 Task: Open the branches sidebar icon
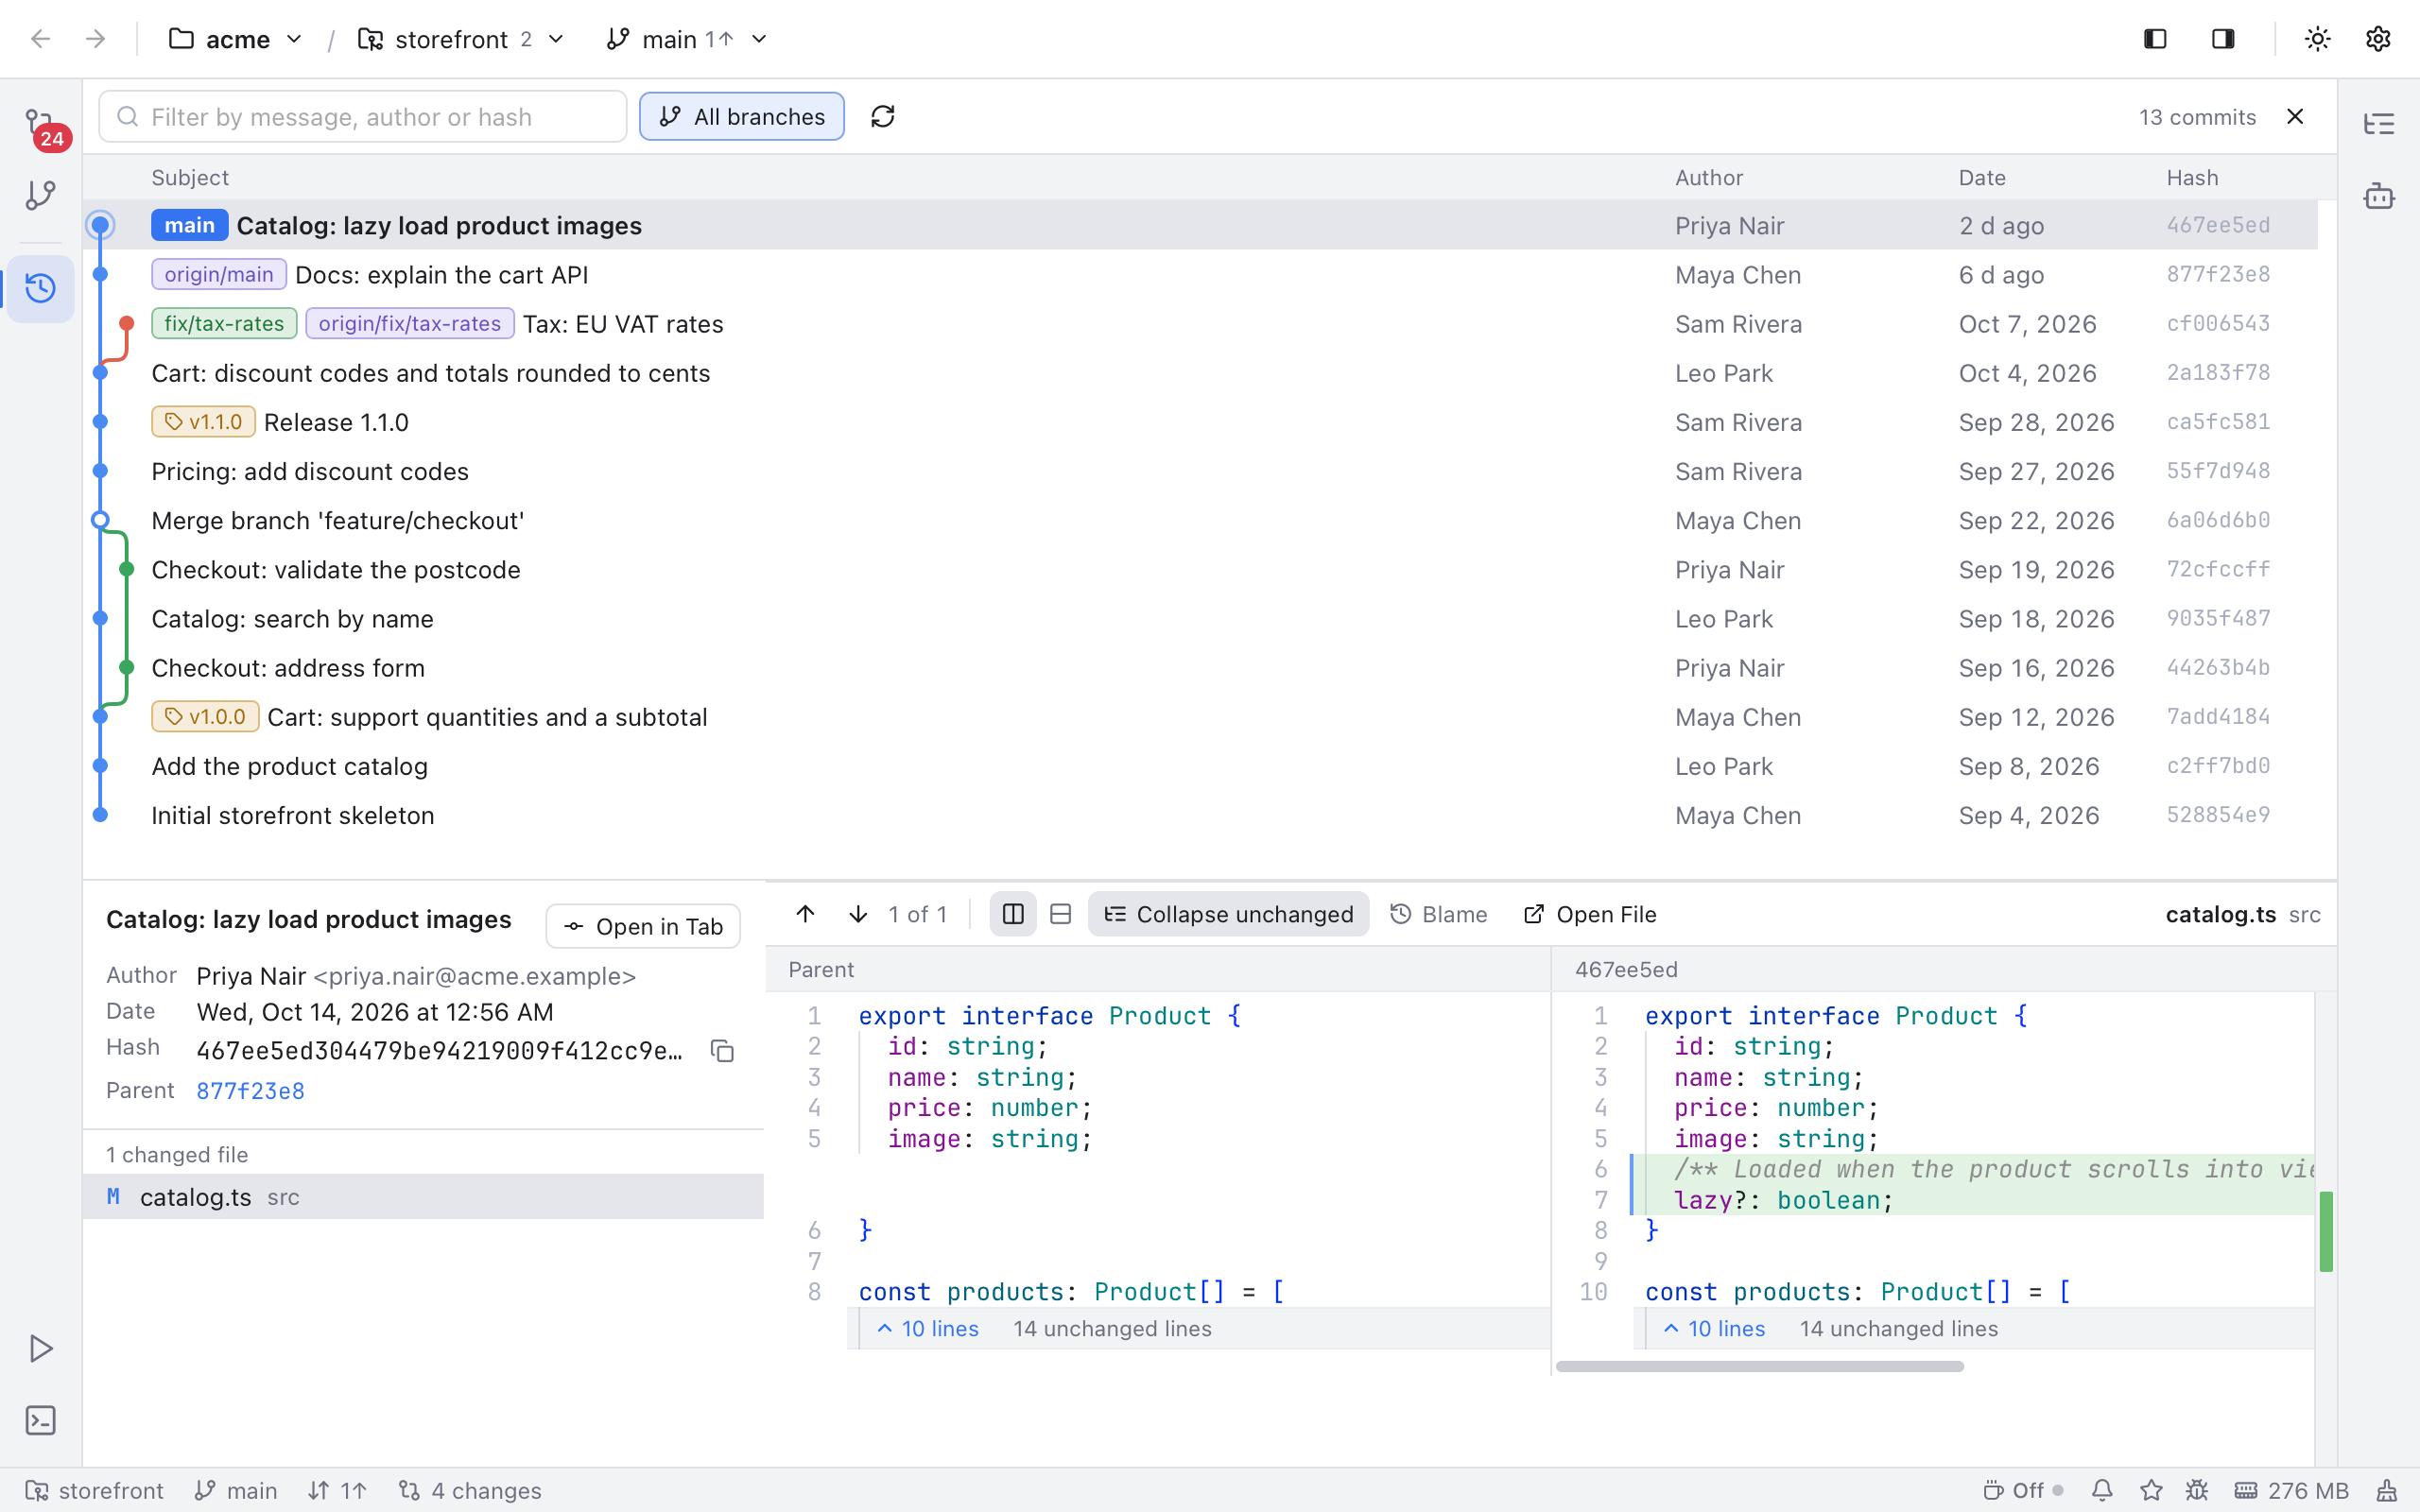coord(41,194)
